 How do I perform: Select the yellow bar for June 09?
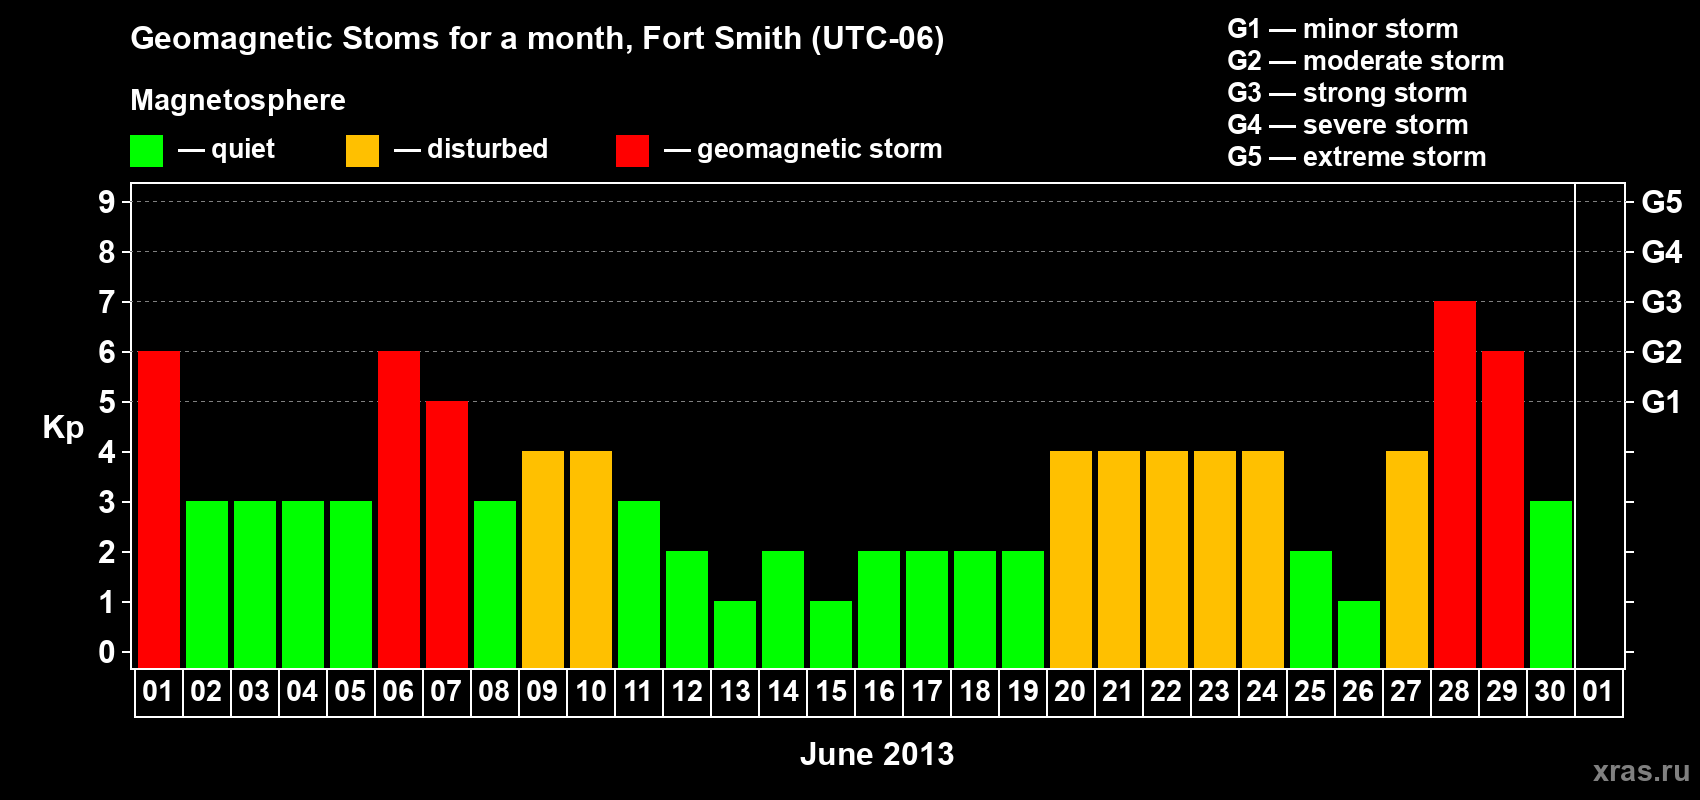[543, 559]
